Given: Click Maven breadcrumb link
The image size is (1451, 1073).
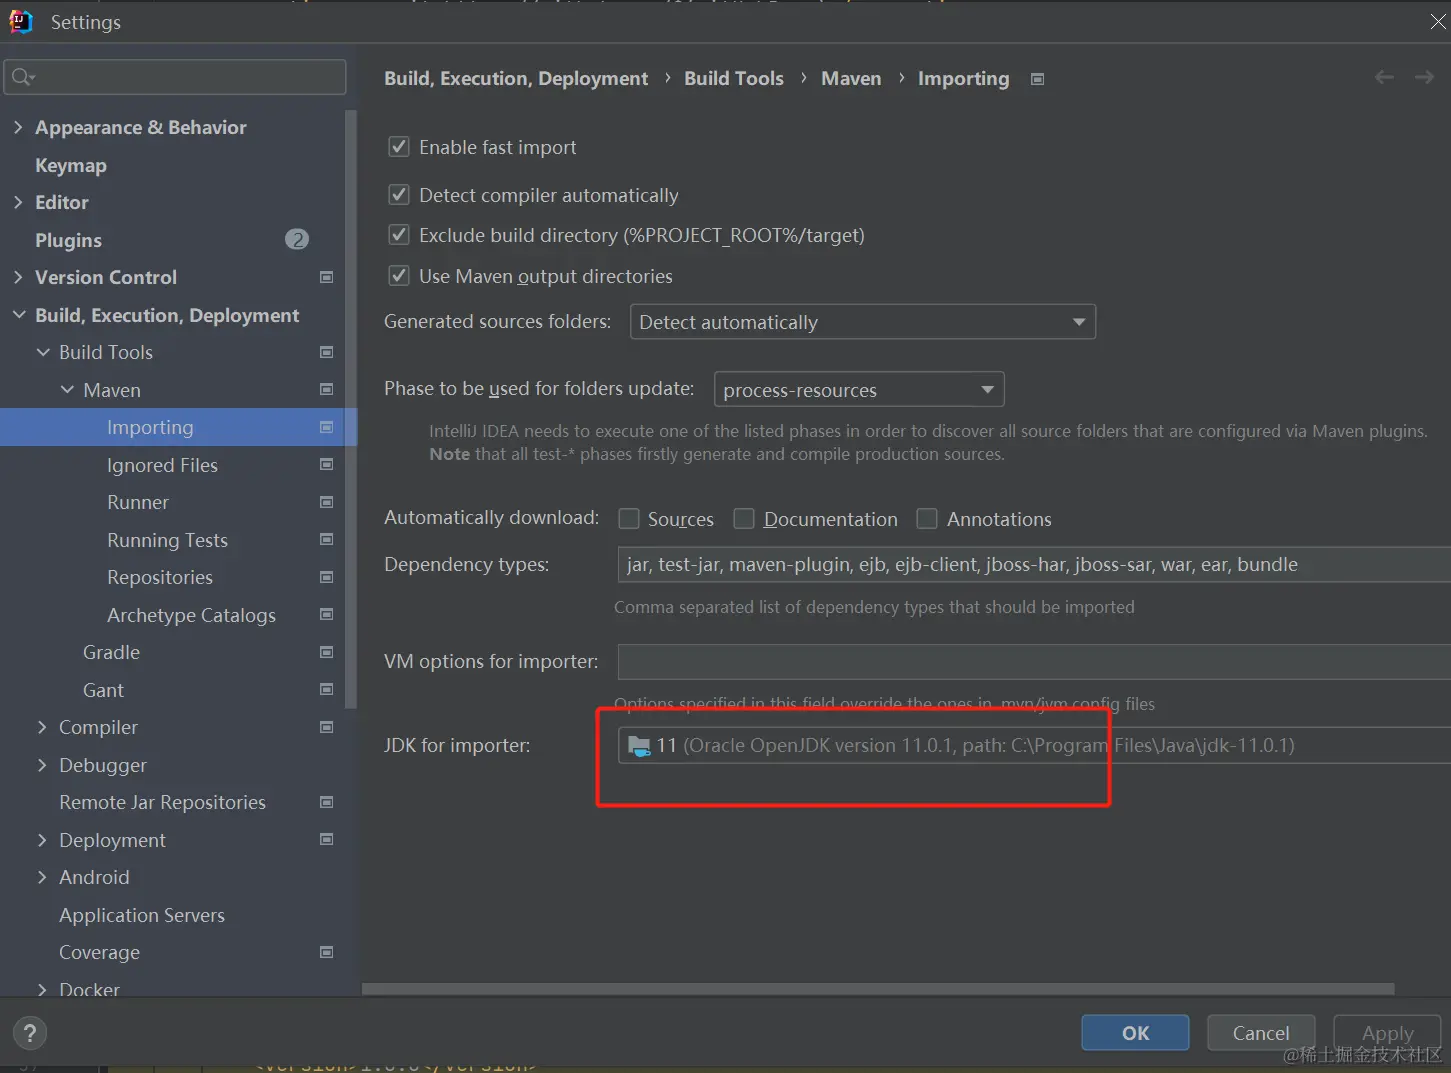Looking at the screenshot, I should click(x=851, y=78).
